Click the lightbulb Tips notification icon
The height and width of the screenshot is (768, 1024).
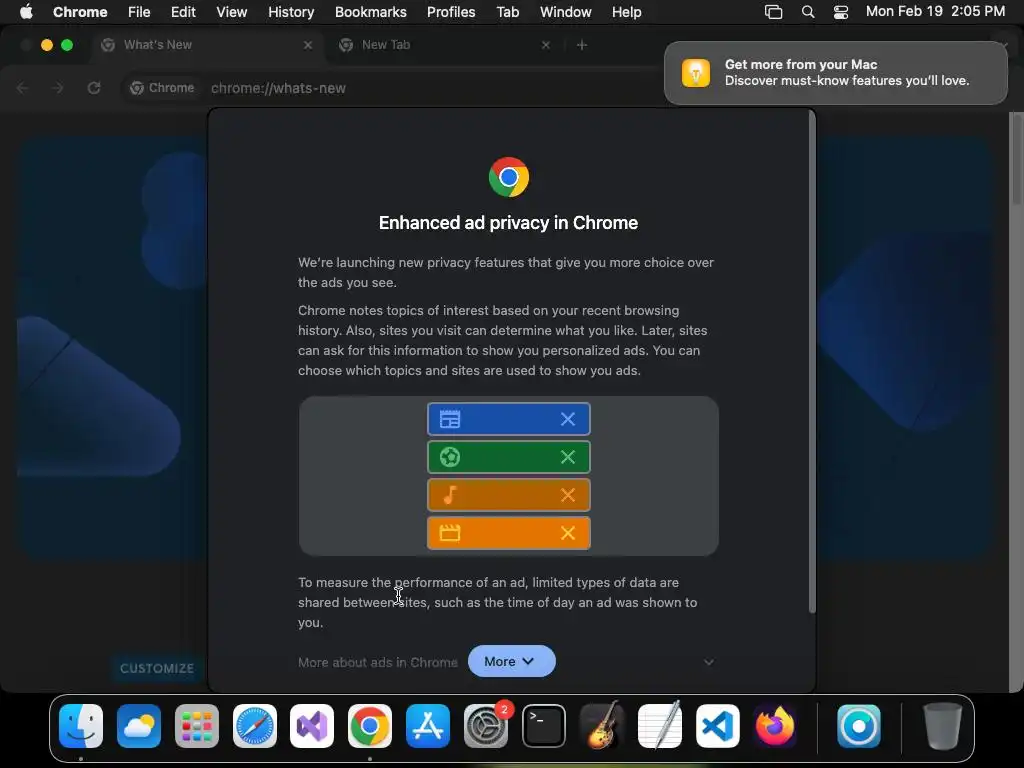(696, 72)
